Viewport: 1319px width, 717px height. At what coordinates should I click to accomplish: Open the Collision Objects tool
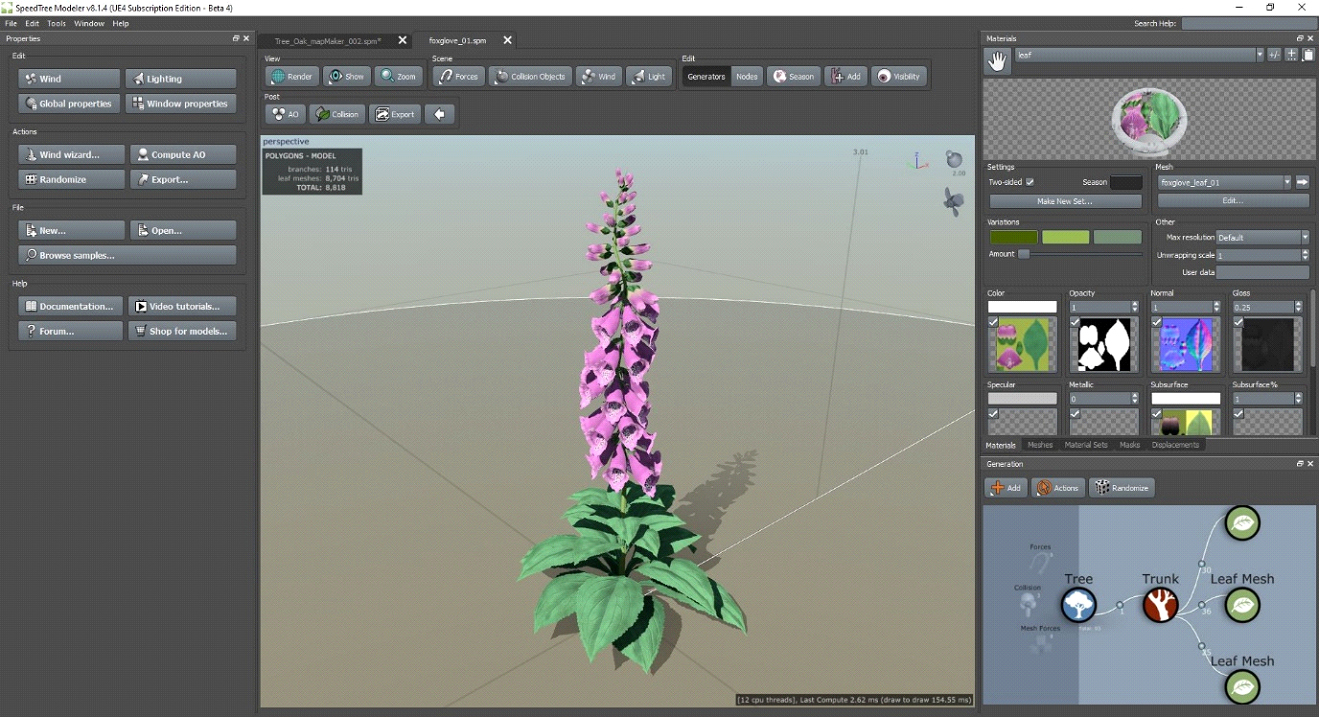coord(531,76)
